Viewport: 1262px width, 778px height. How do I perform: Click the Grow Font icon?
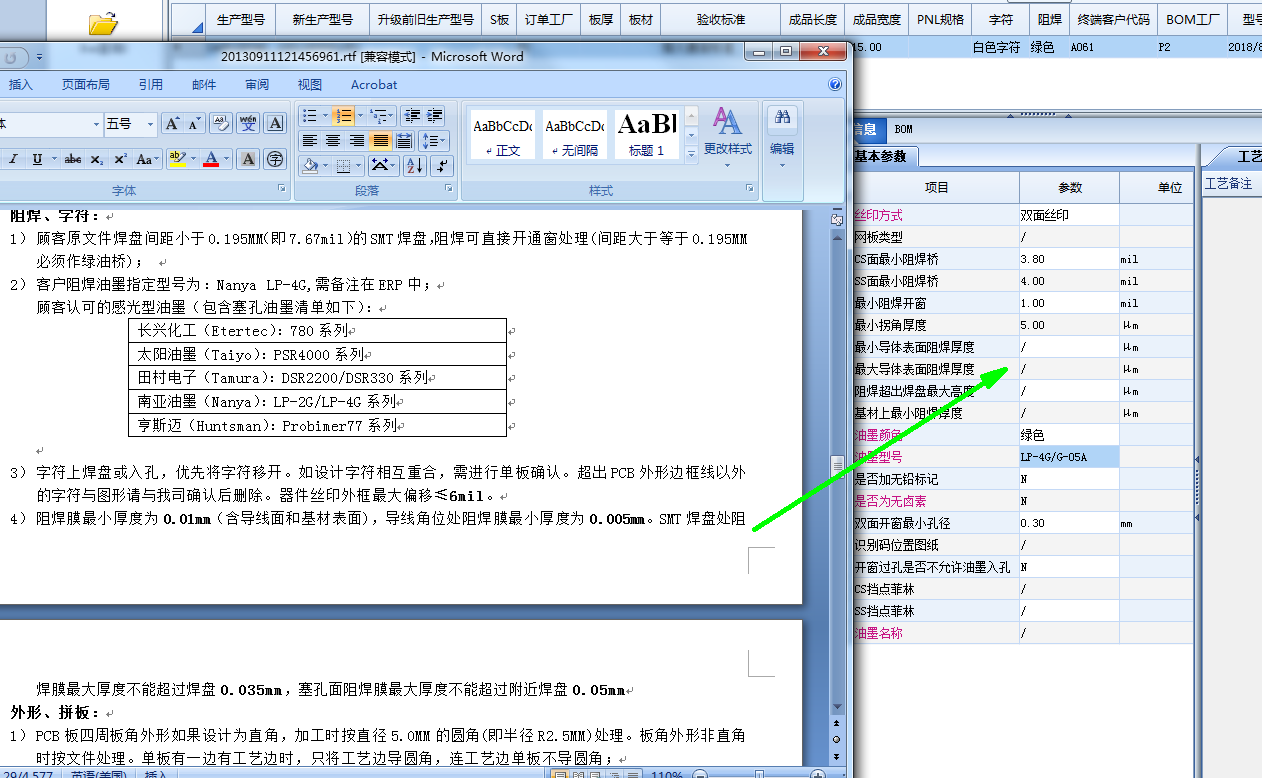[173, 124]
